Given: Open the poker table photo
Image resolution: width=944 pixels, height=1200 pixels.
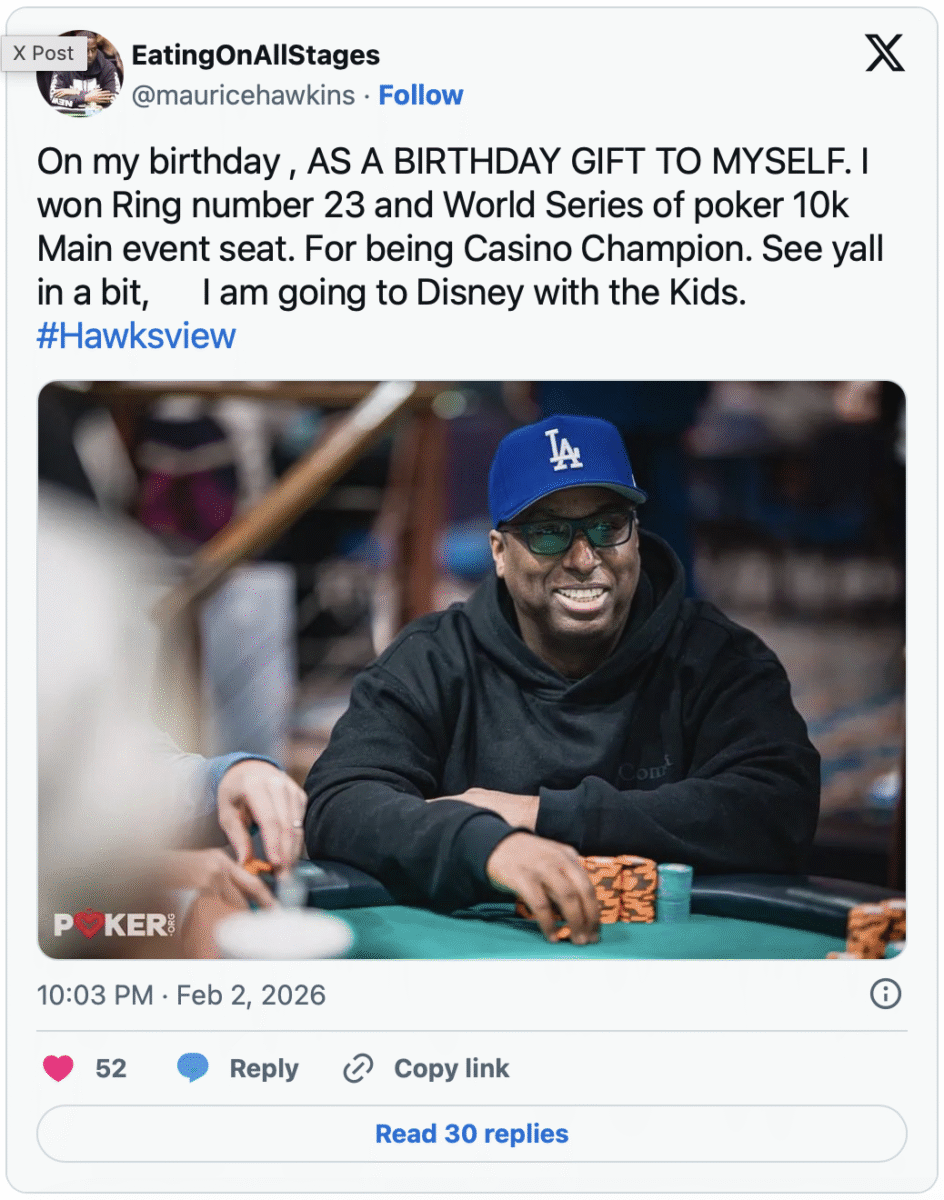Looking at the screenshot, I should coord(472,670).
